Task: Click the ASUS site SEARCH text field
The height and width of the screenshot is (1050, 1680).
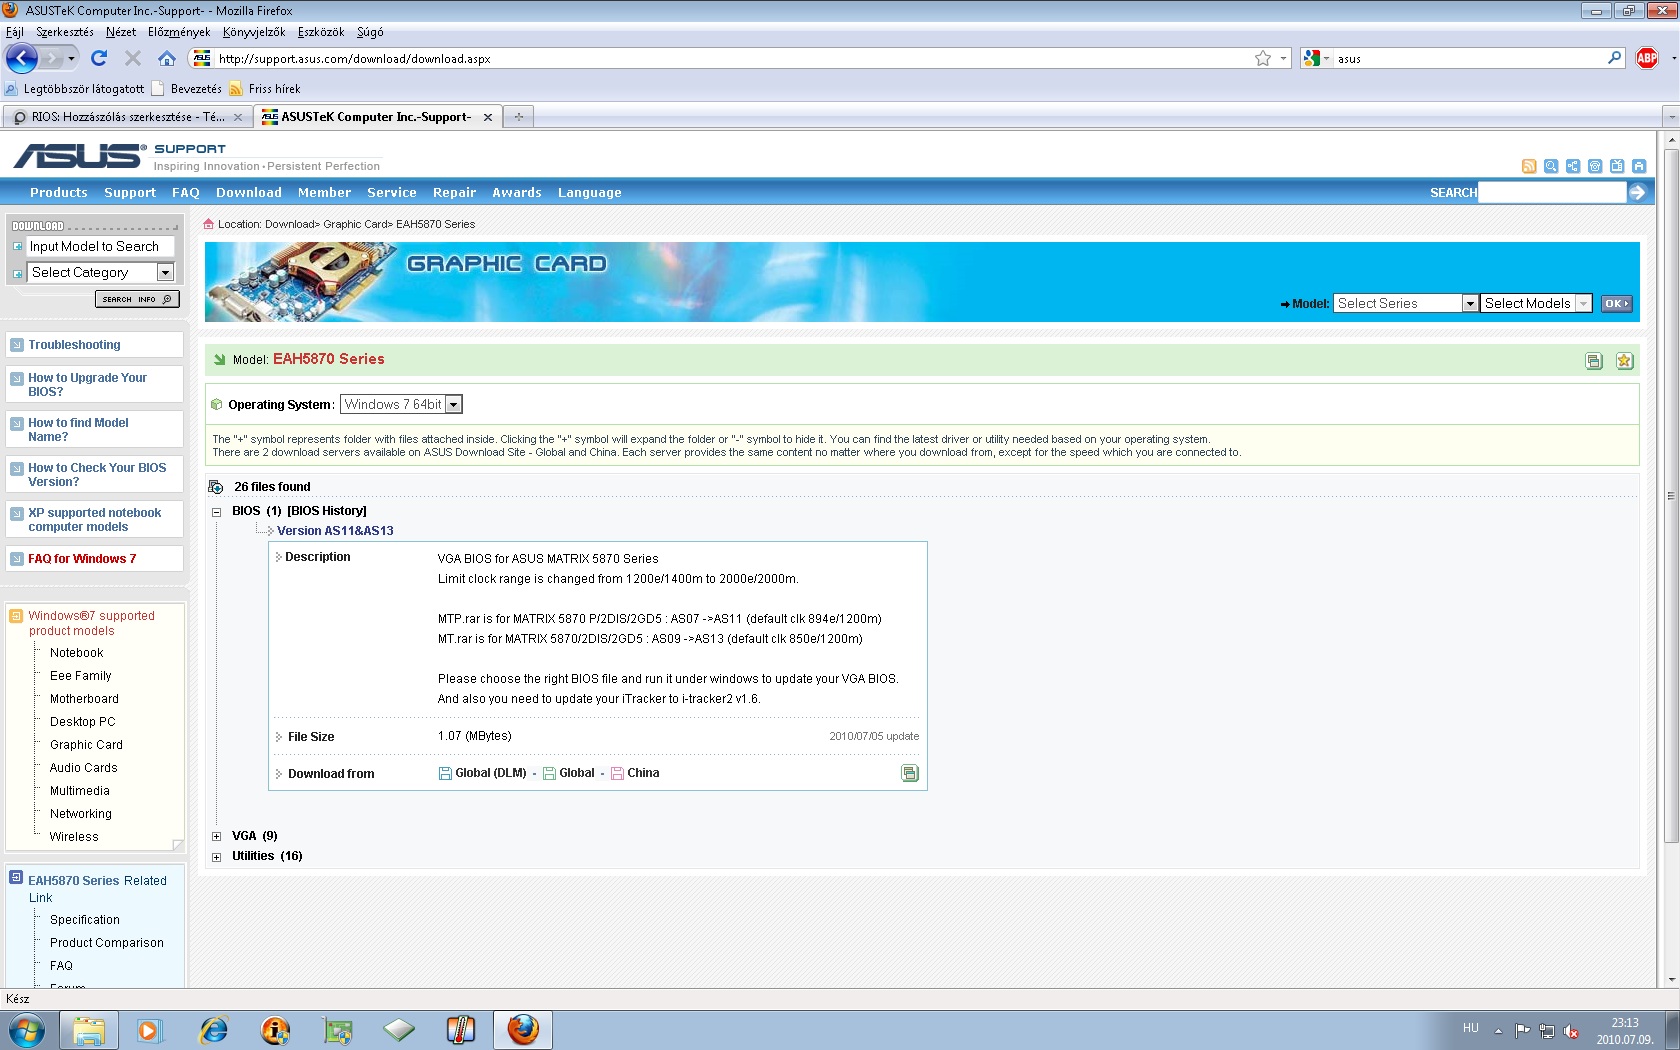Action: tap(1552, 192)
